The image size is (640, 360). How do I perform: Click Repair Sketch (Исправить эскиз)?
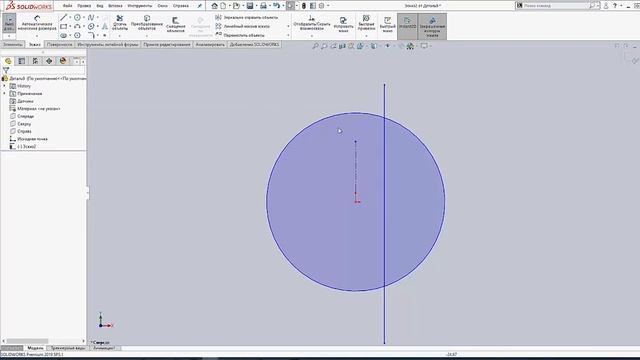coord(343,24)
